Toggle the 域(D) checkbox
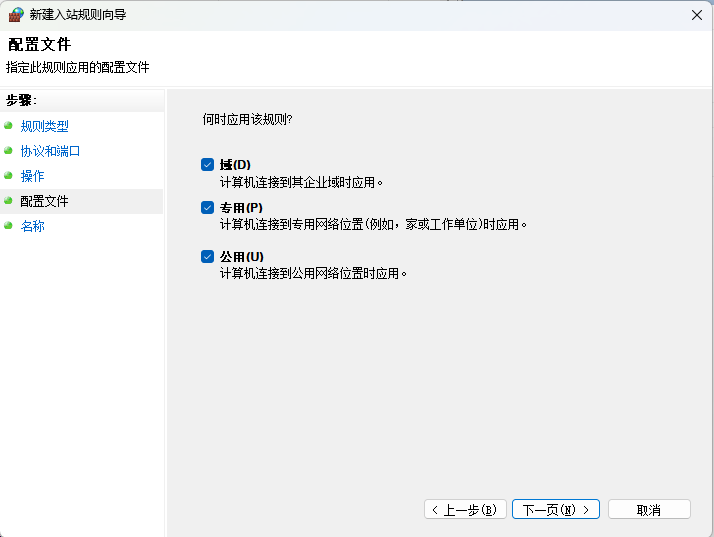The image size is (714, 537). (207, 164)
